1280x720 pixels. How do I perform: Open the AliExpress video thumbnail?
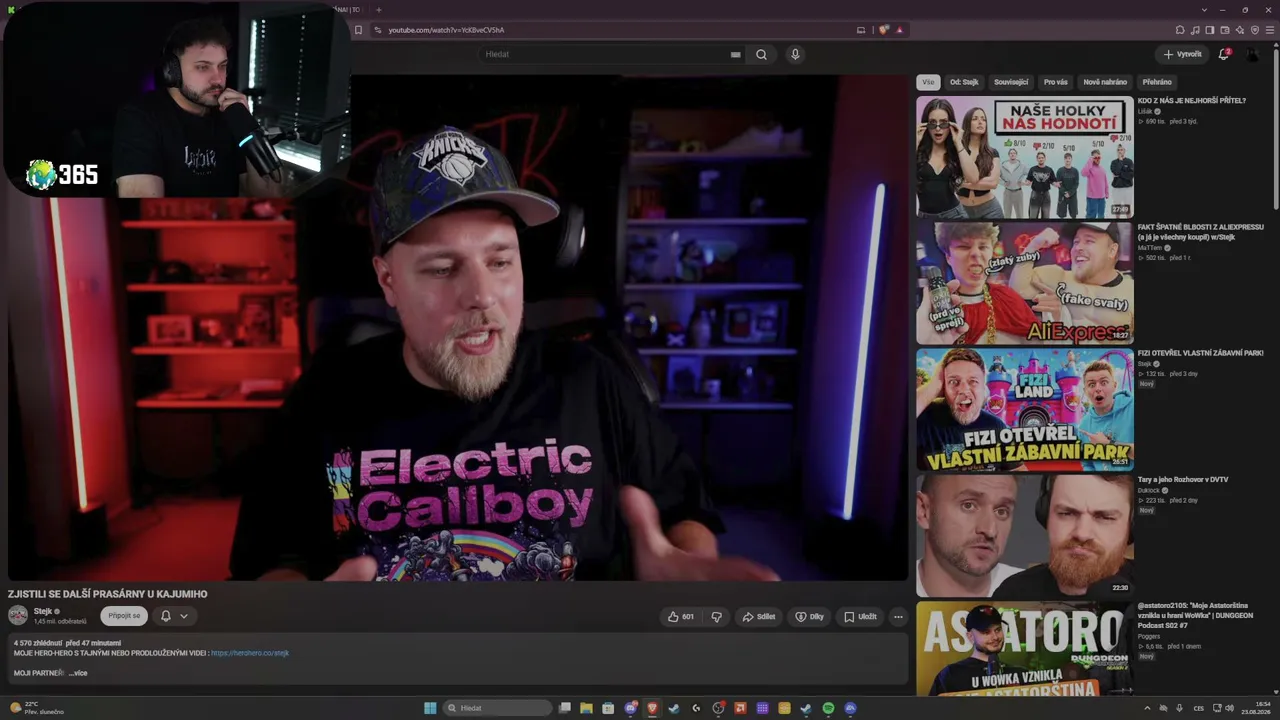pos(1025,283)
